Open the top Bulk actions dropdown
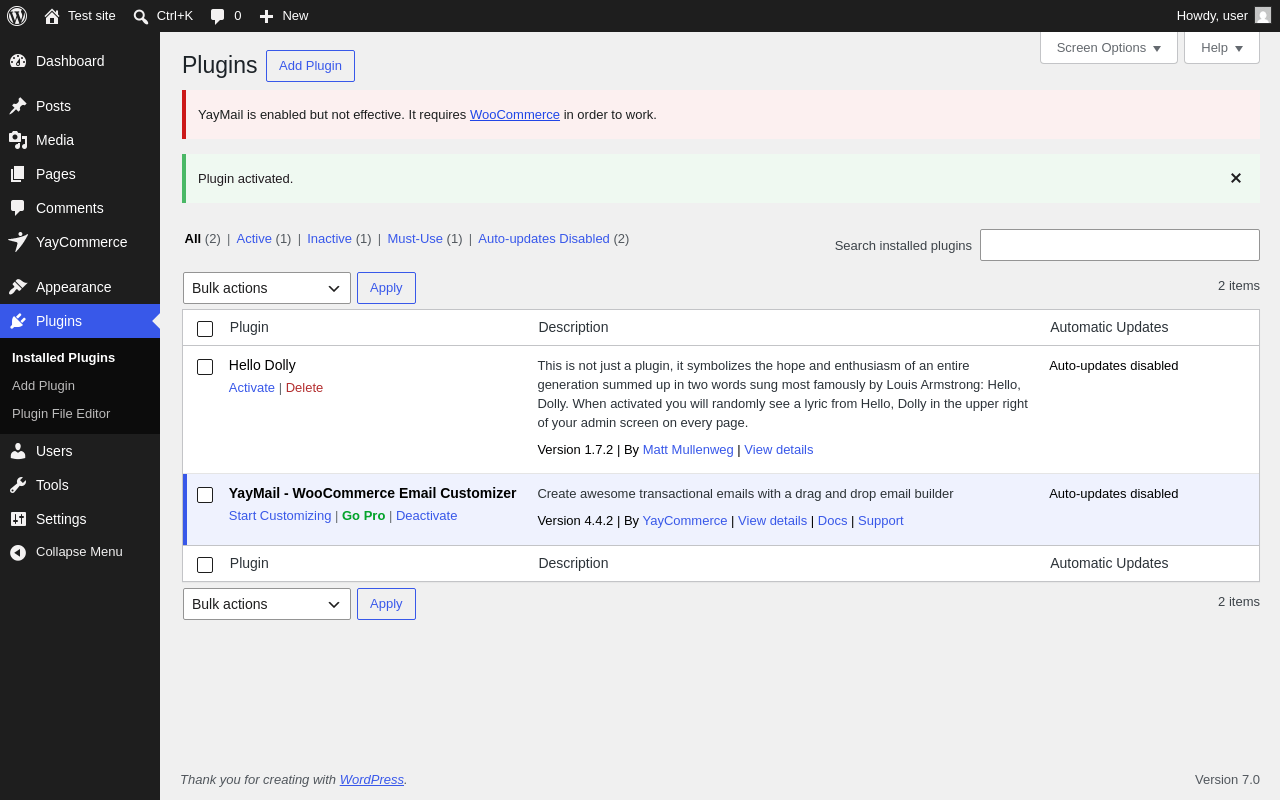The width and height of the screenshot is (1280, 800). coord(267,288)
